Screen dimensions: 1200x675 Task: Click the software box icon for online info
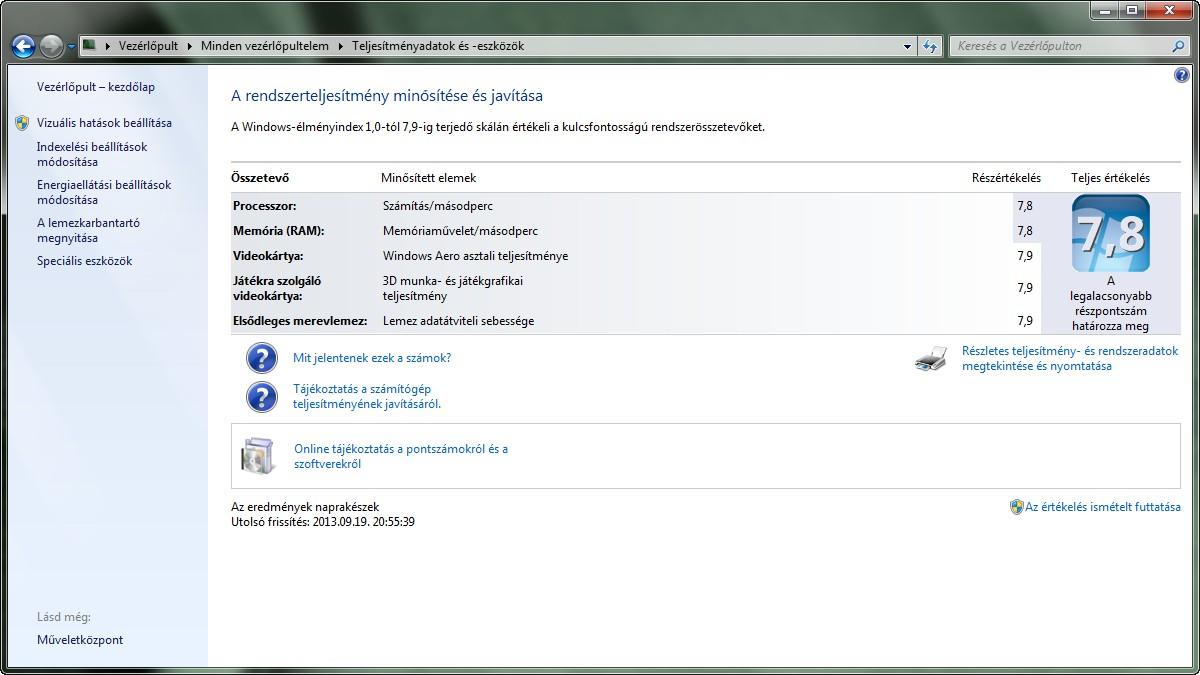[257, 456]
